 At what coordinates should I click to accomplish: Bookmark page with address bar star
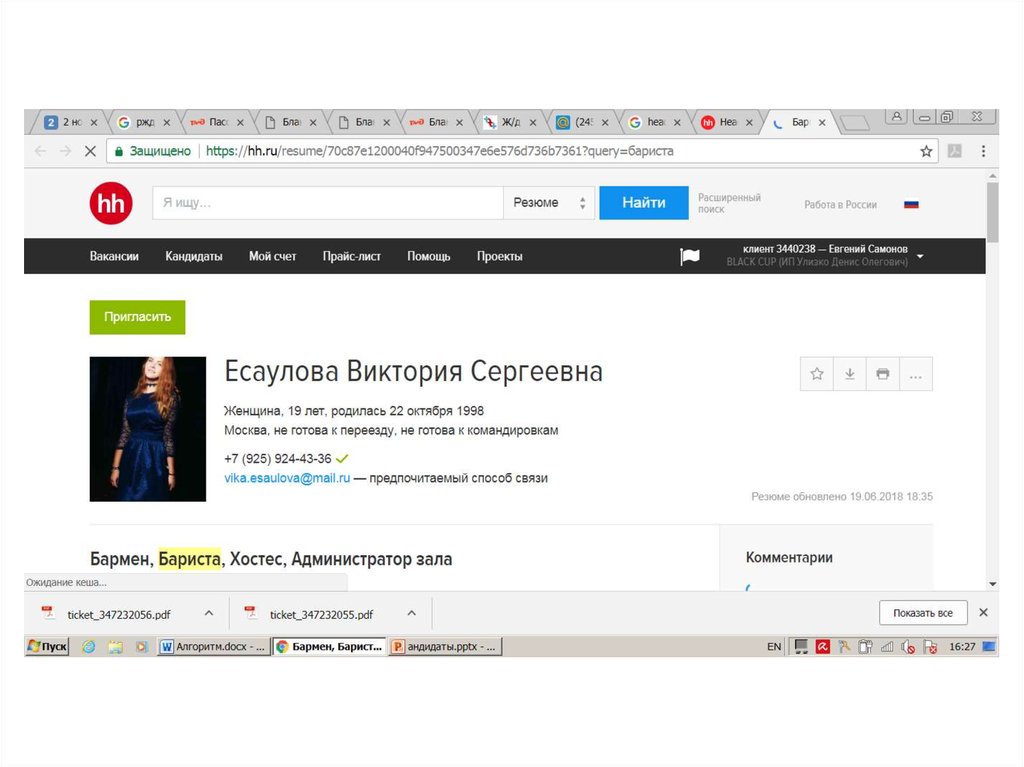926,151
